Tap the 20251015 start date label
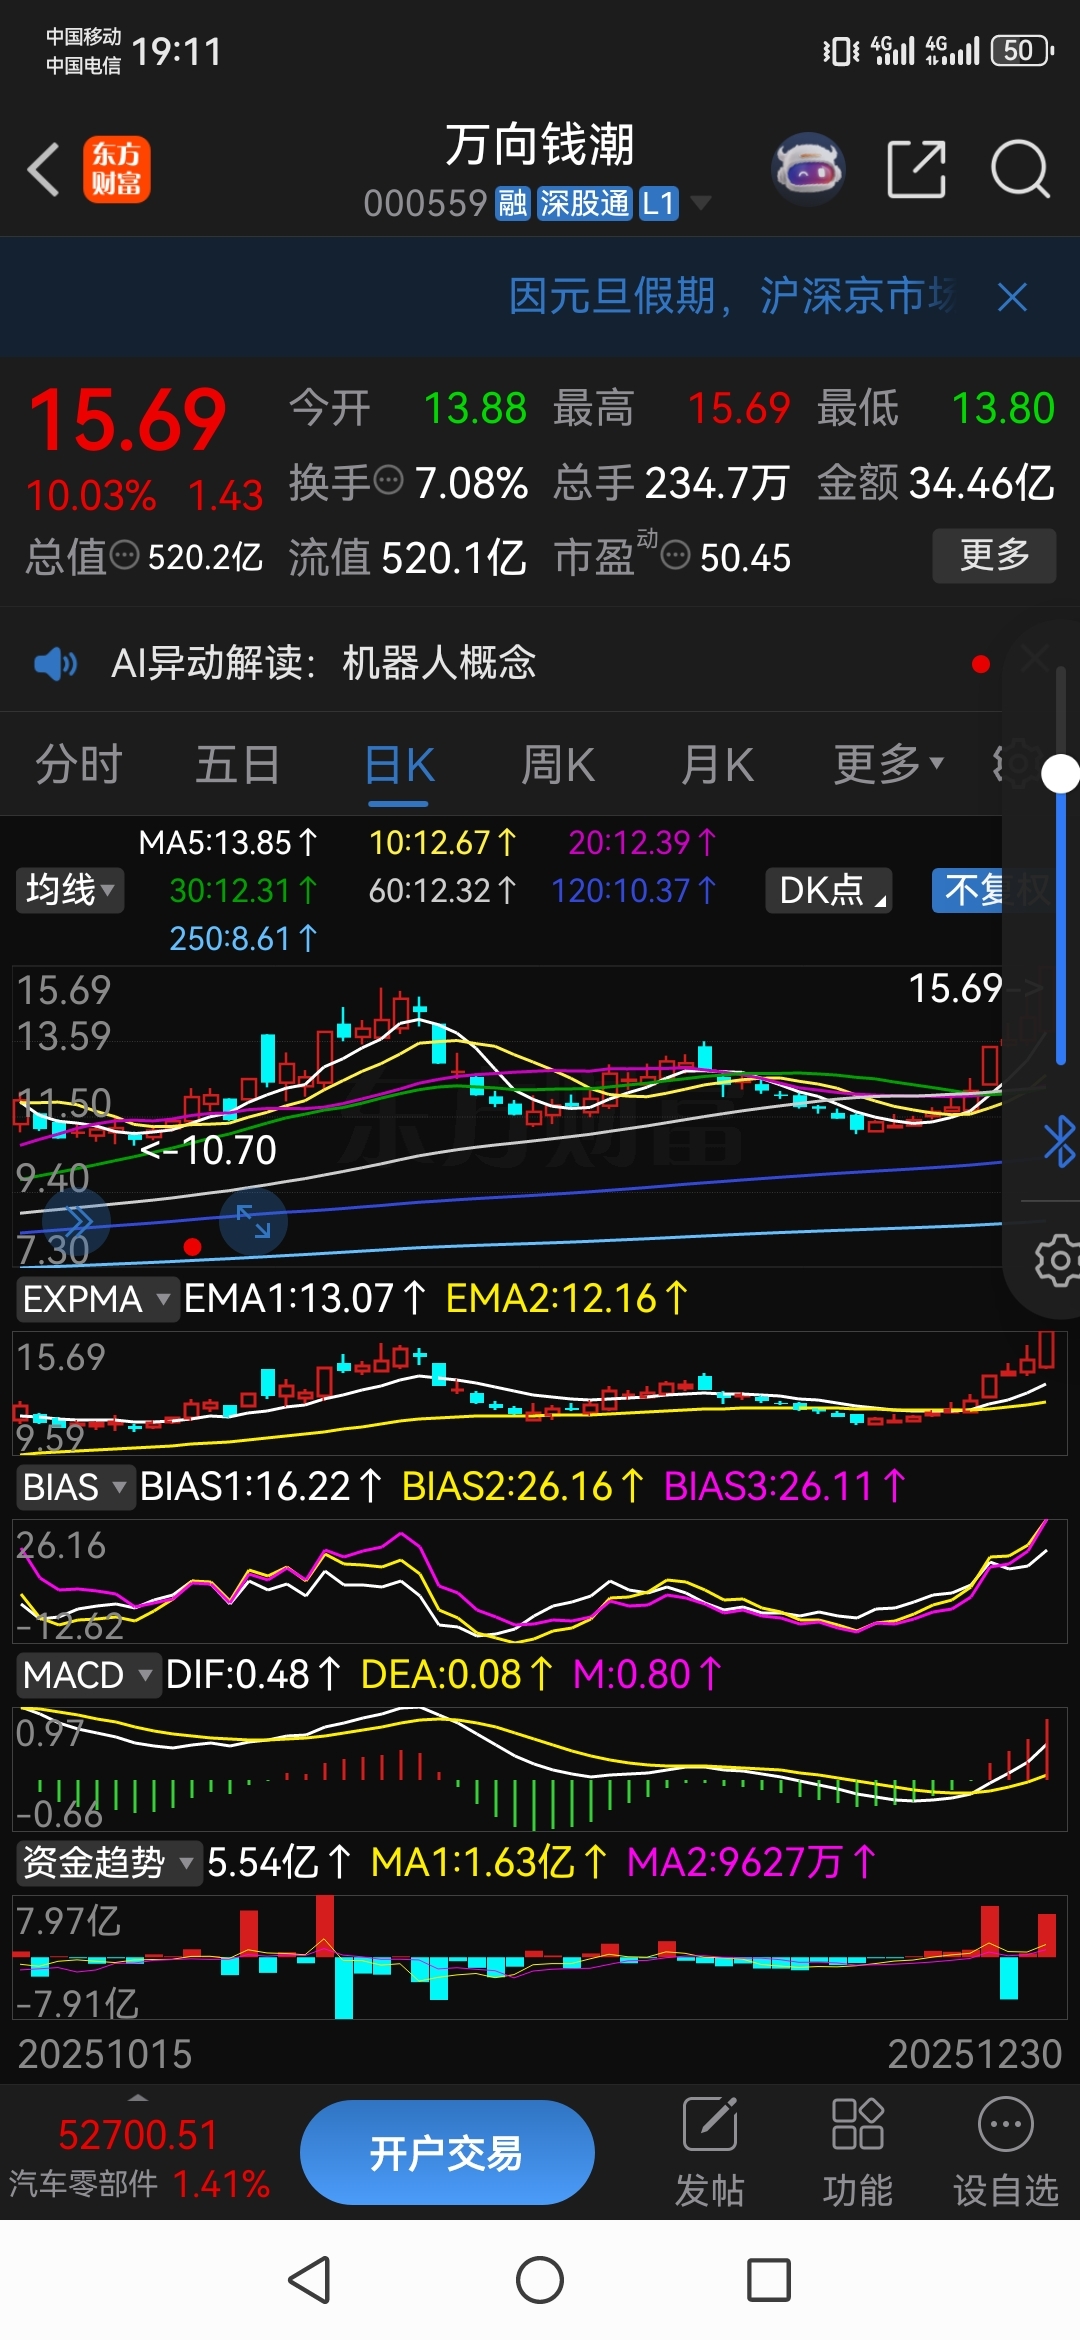Screen dimensions: 1080x2340 coord(105,2055)
